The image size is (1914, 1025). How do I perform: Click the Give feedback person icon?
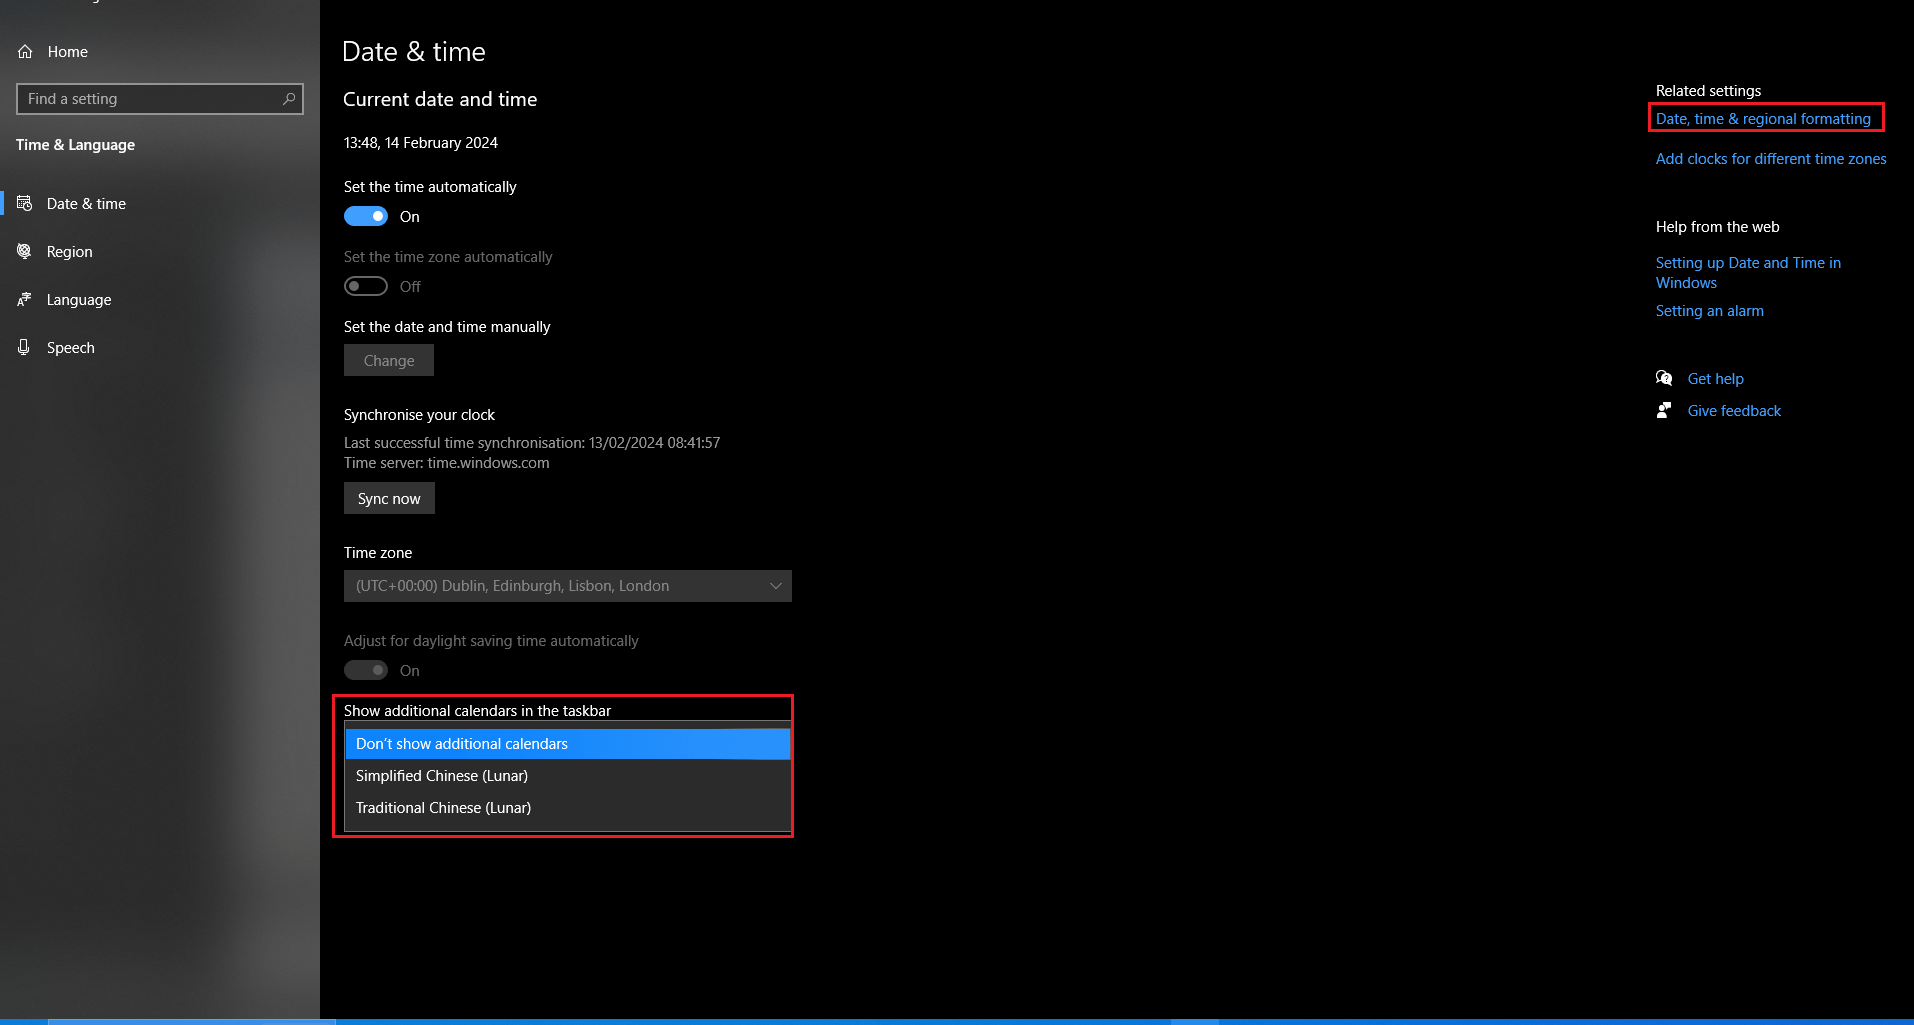point(1664,410)
